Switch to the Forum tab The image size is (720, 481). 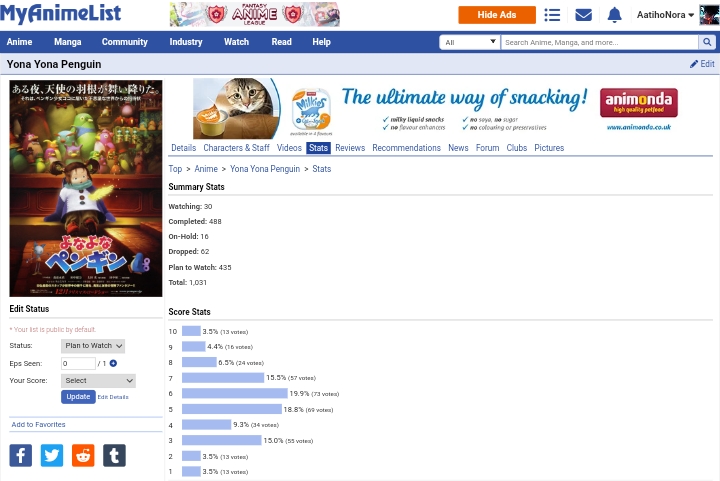click(x=487, y=148)
